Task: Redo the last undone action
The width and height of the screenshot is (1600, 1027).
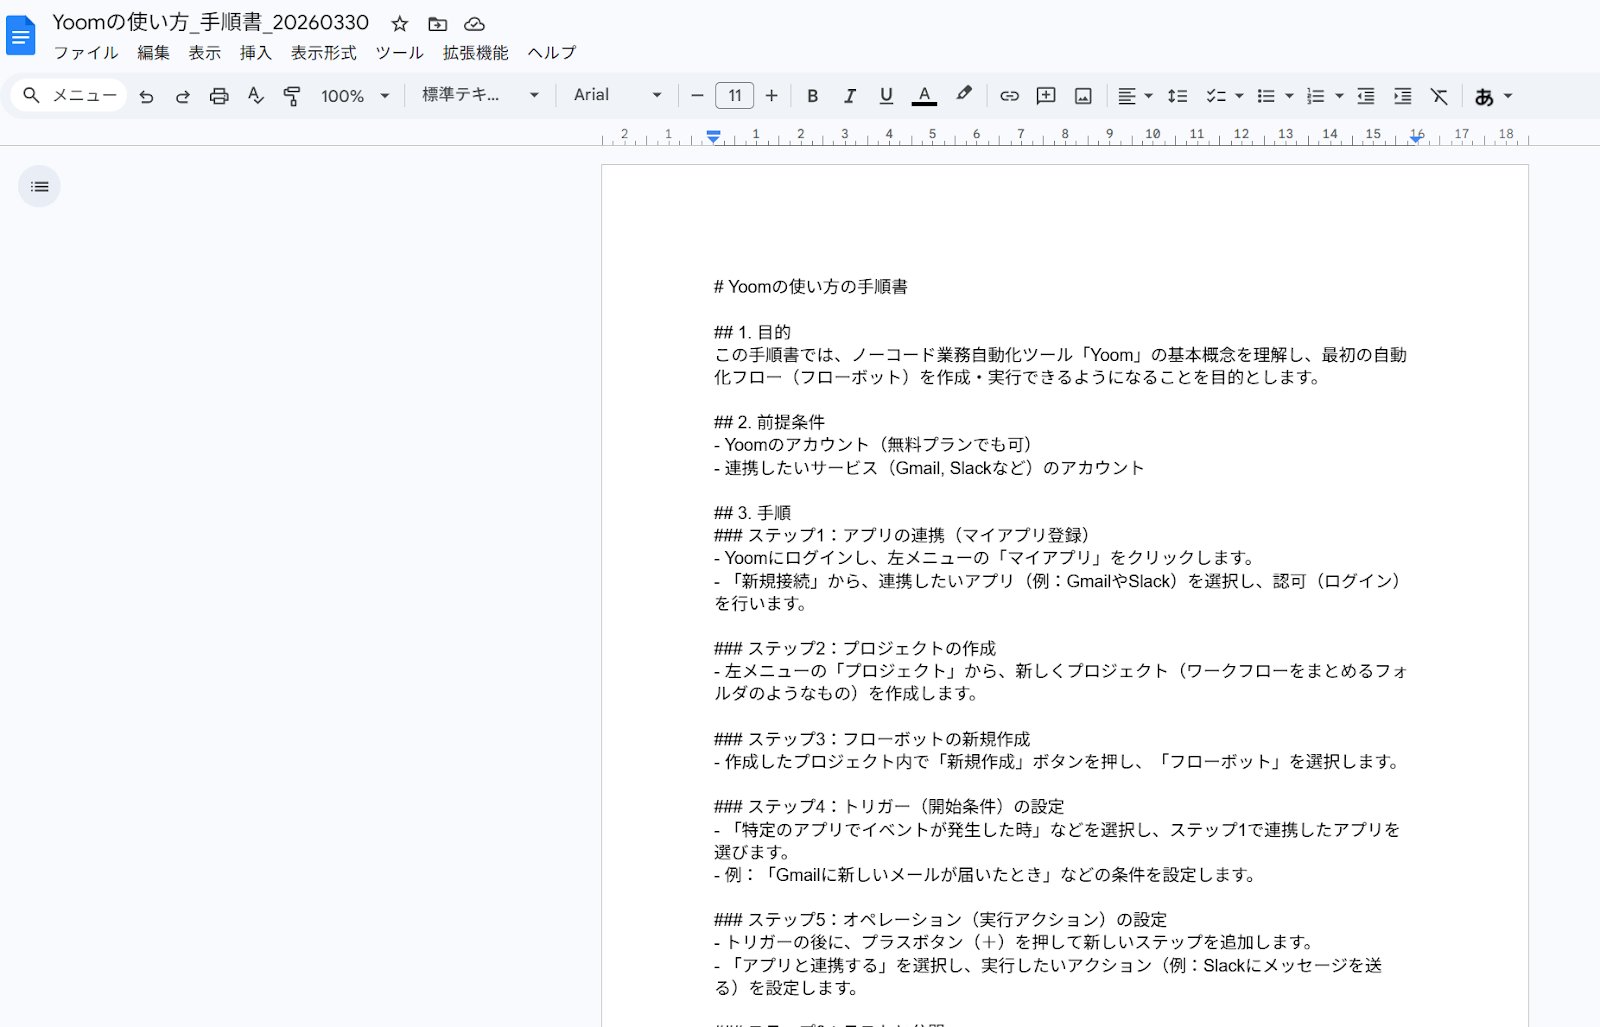Action: 183,96
